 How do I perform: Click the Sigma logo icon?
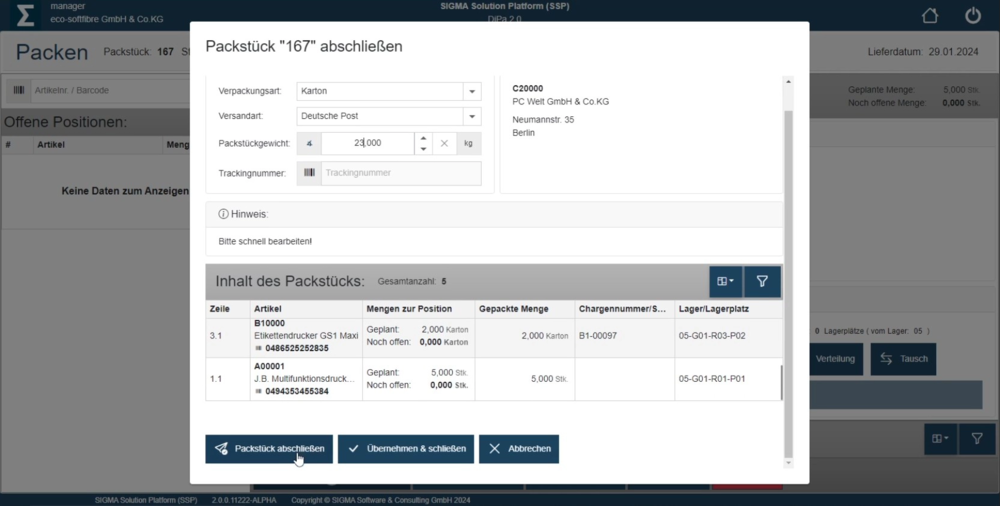coord(27,15)
